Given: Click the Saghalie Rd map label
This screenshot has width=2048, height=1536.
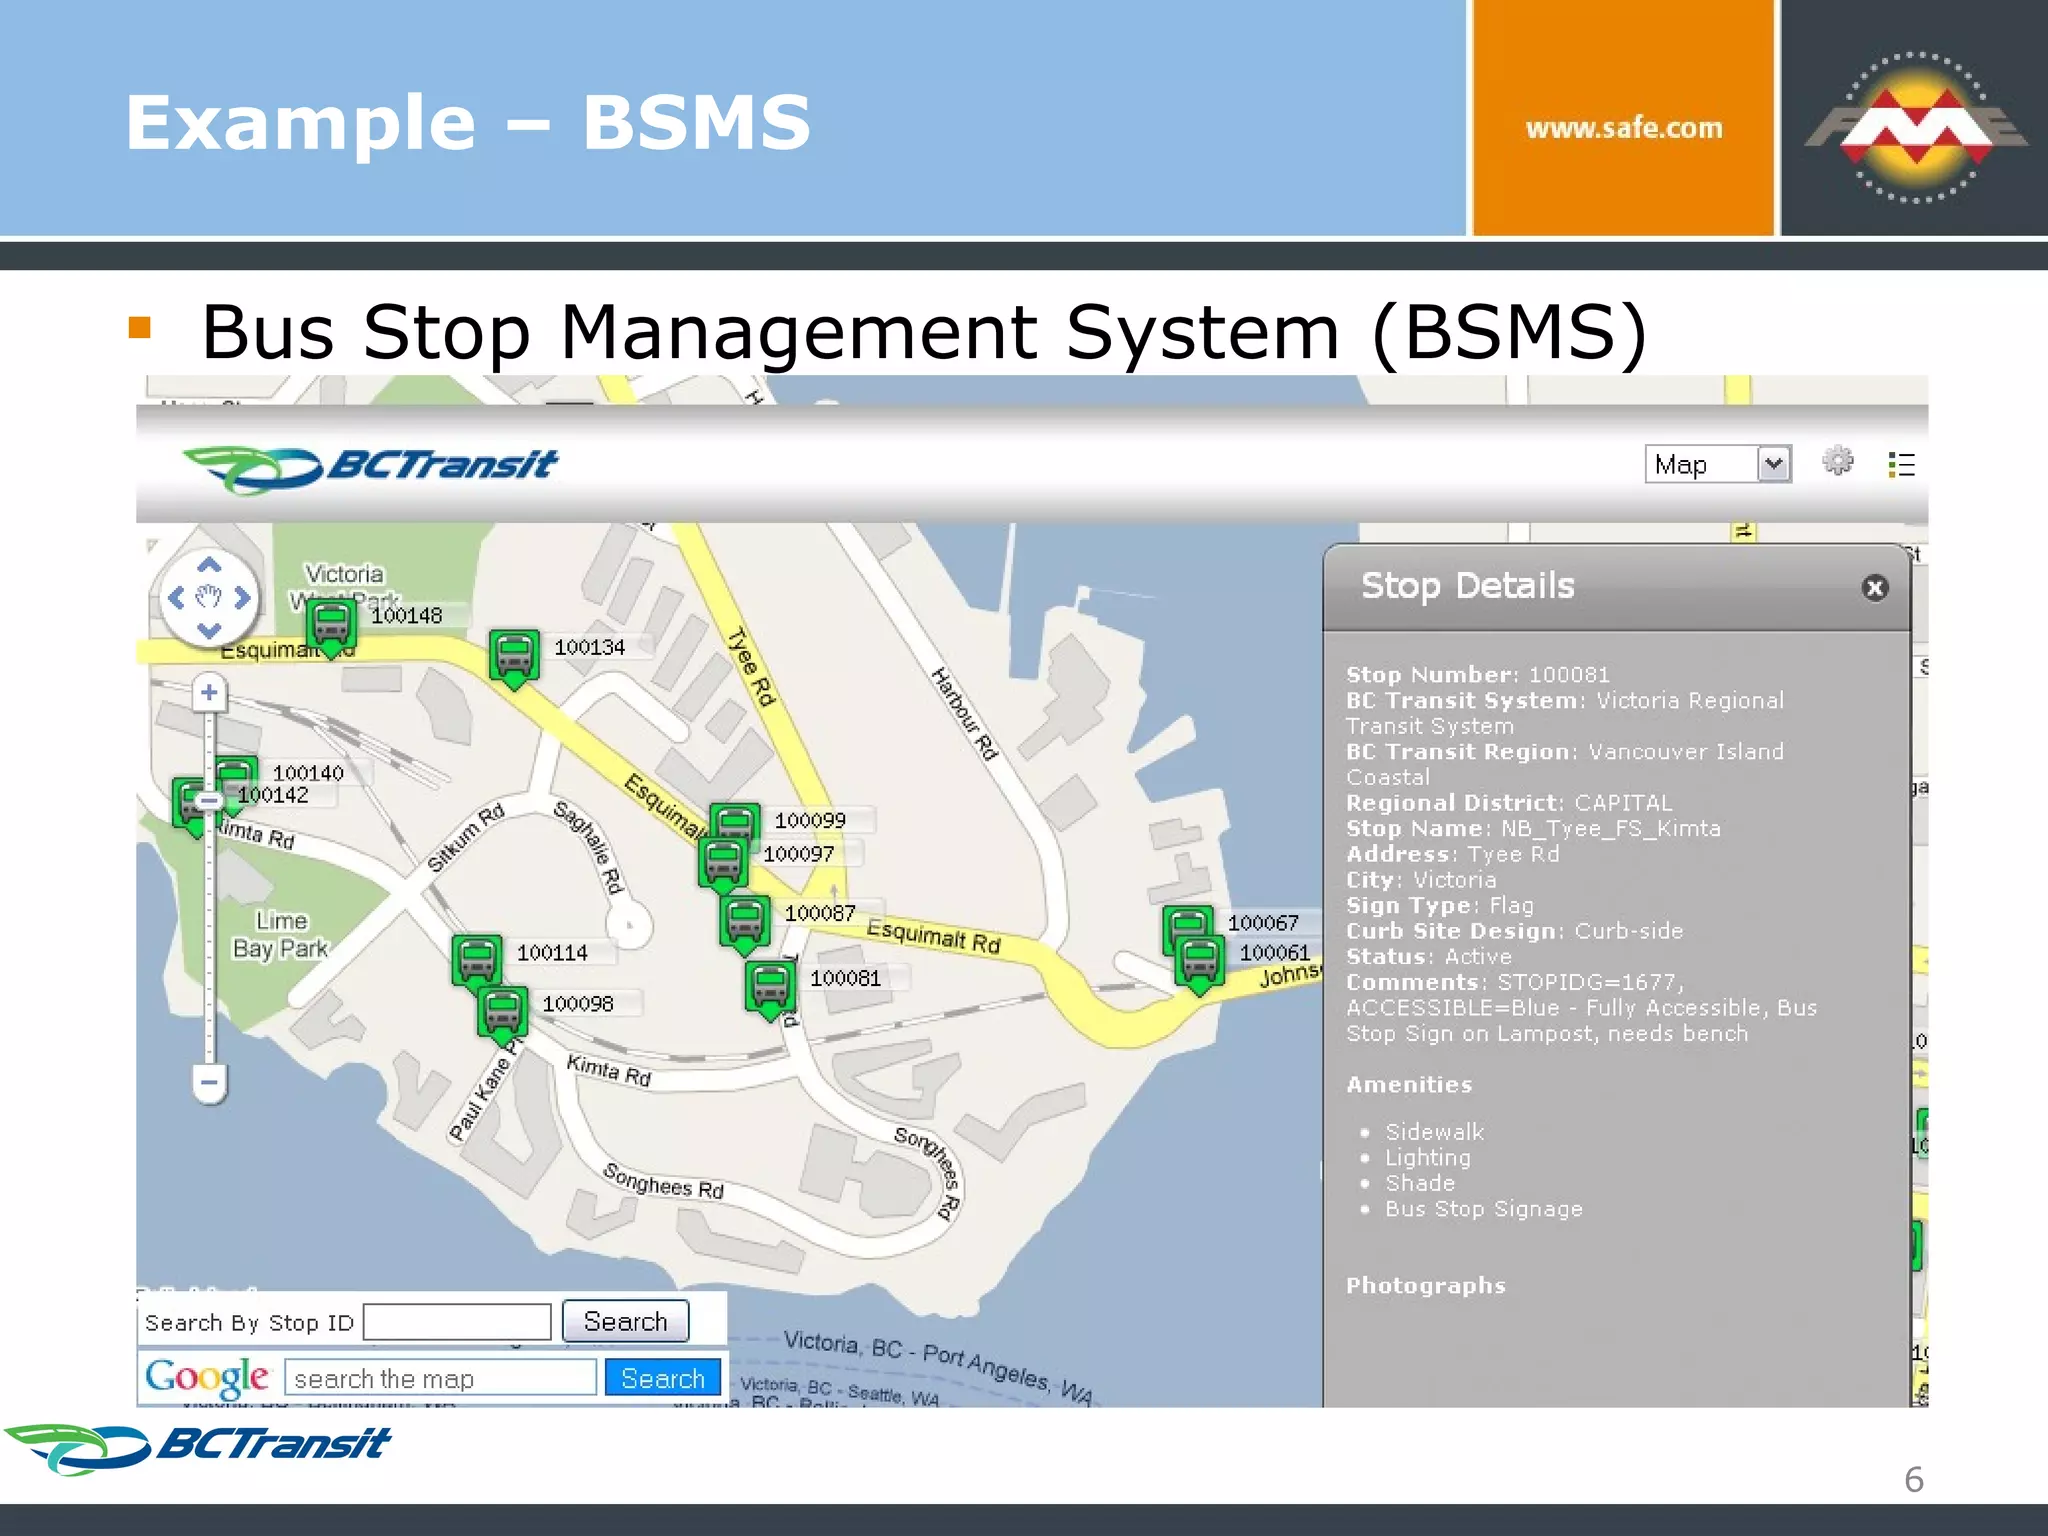Looking at the screenshot, I should [x=590, y=846].
